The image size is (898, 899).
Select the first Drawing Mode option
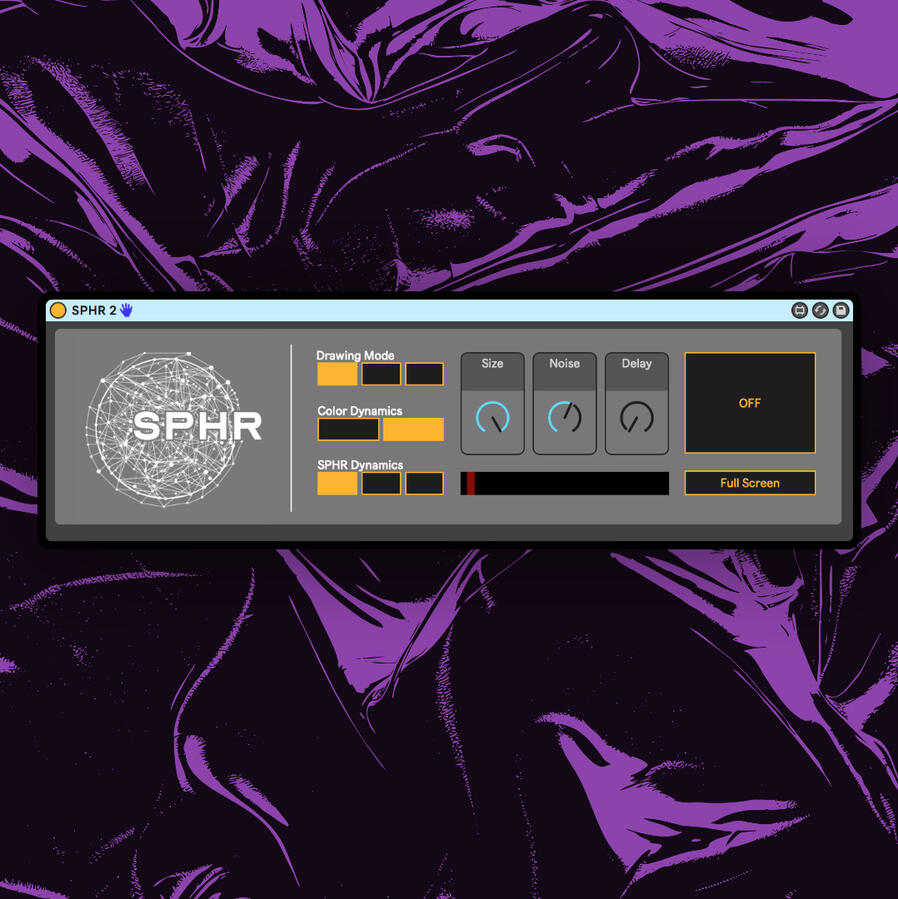click(x=337, y=374)
